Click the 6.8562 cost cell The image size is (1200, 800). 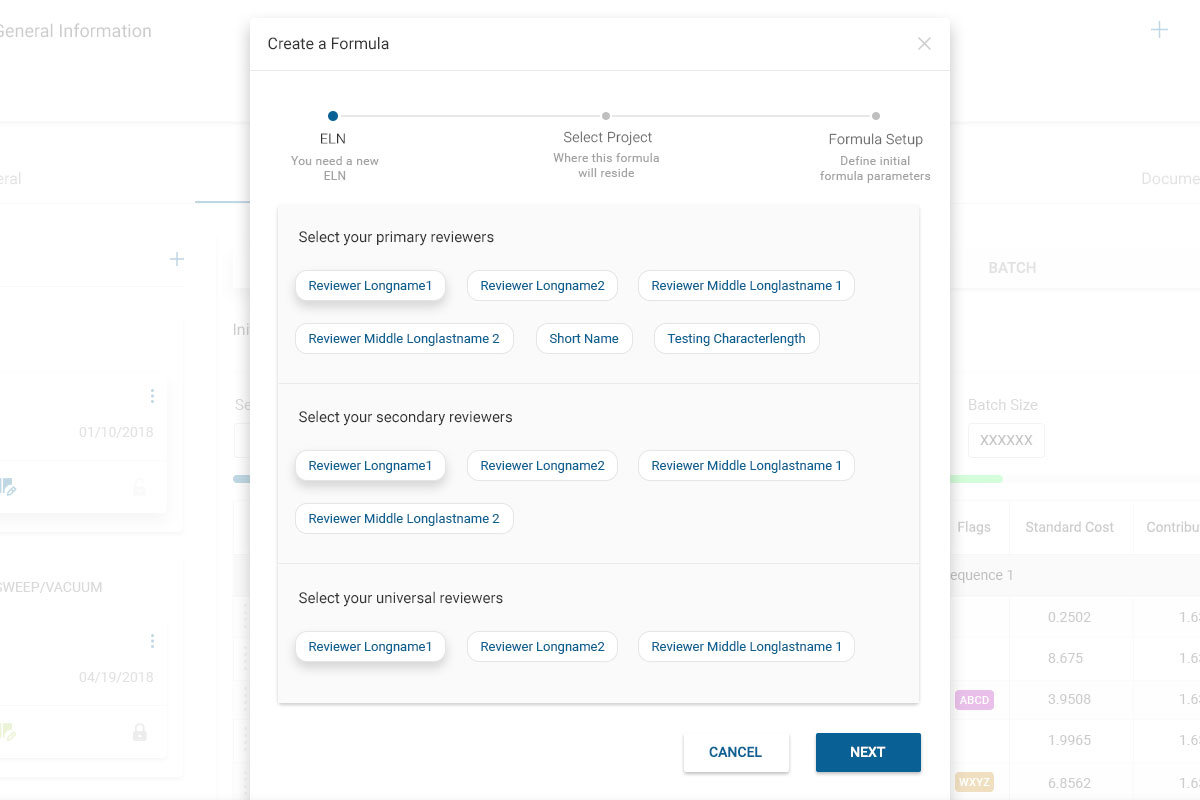pyautogui.click(x=1069, y=782)
